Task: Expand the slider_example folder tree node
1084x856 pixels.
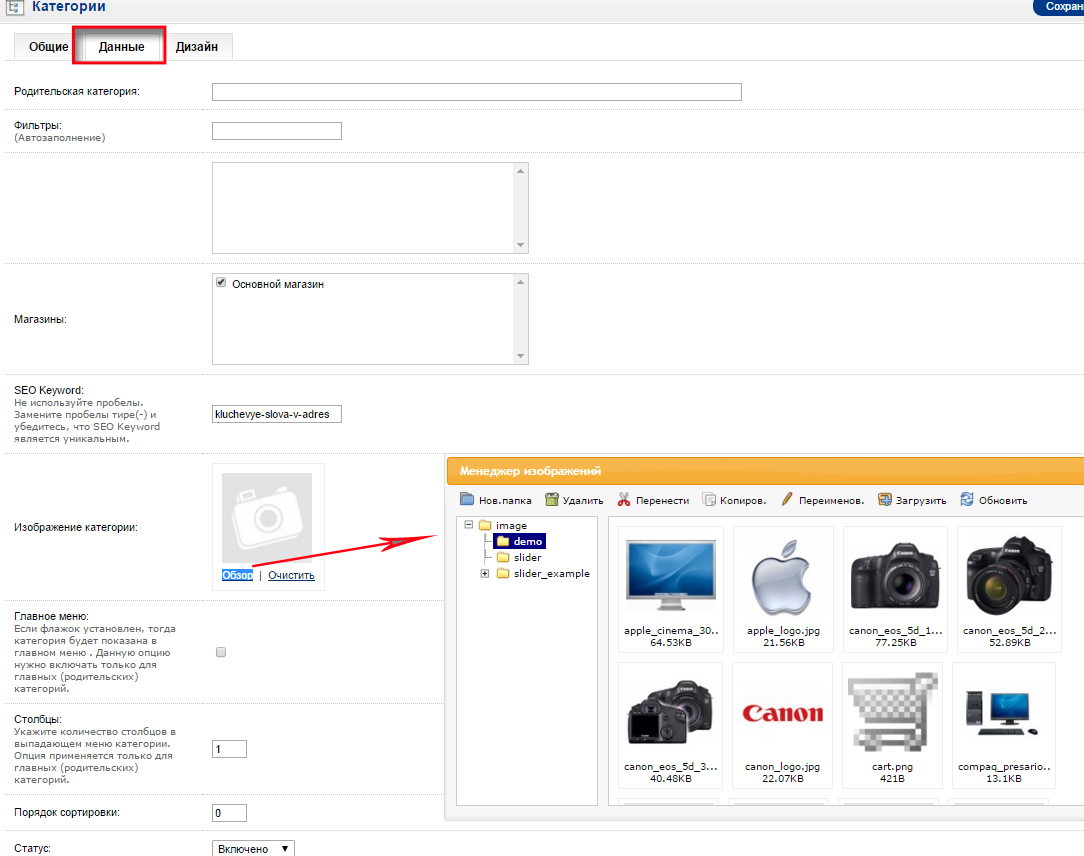Action: pos(485,574)
